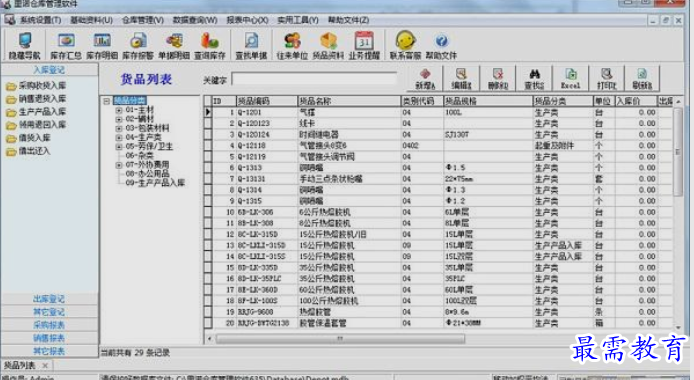Select the row selector for ID 10
694x380 pixels.
[x=208, y=212]
